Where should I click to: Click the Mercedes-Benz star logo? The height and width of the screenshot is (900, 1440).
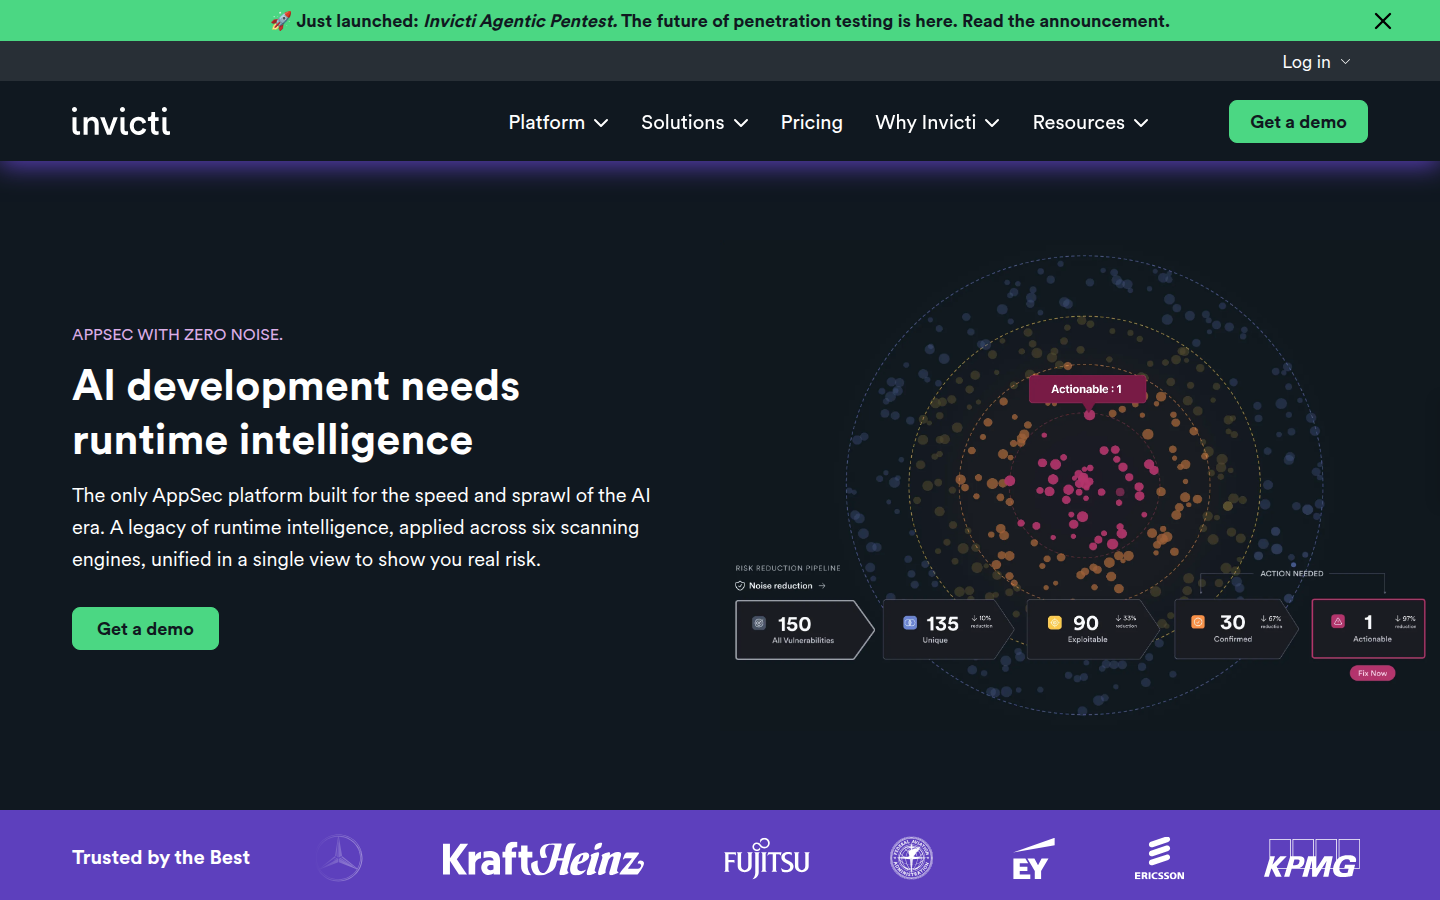pyautogui.click(x=340, y=858)
